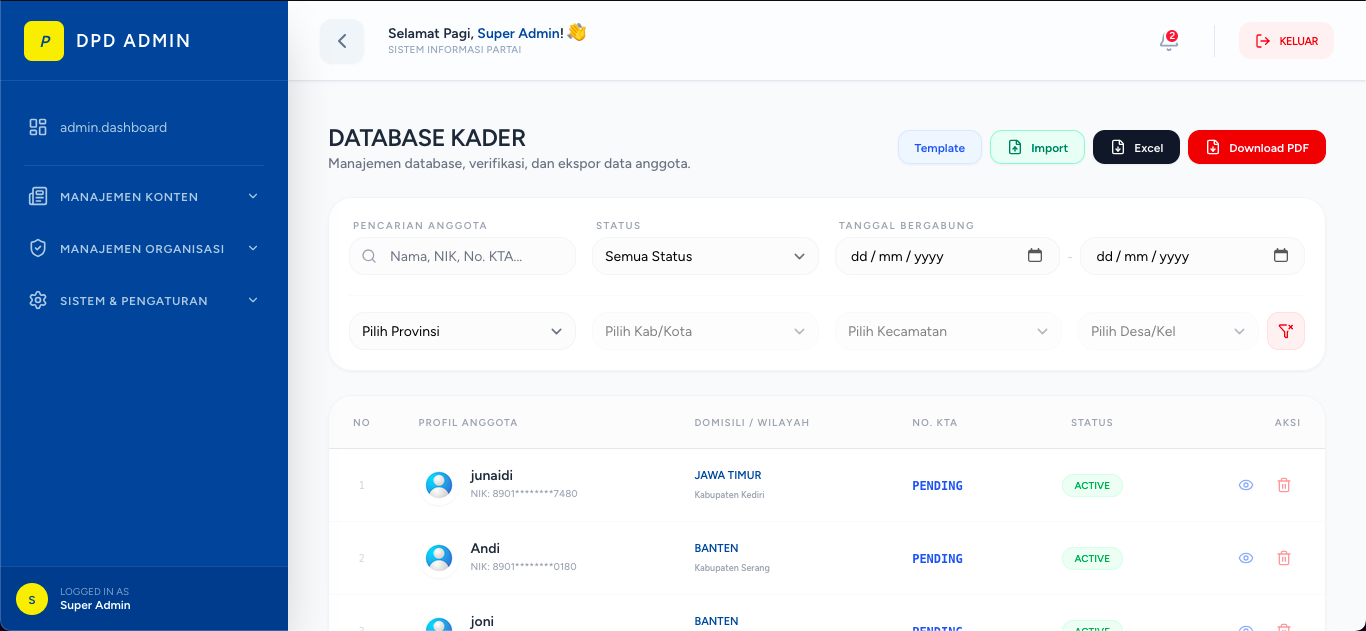This screenshot has width=1366, height=631.
Task: Open calendar picker on end date field
Action: coord(1280,256)
